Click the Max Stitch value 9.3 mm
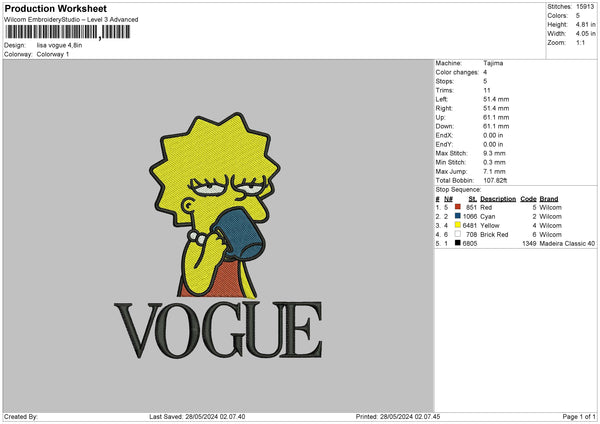600x424 pixels. [494, 153]
